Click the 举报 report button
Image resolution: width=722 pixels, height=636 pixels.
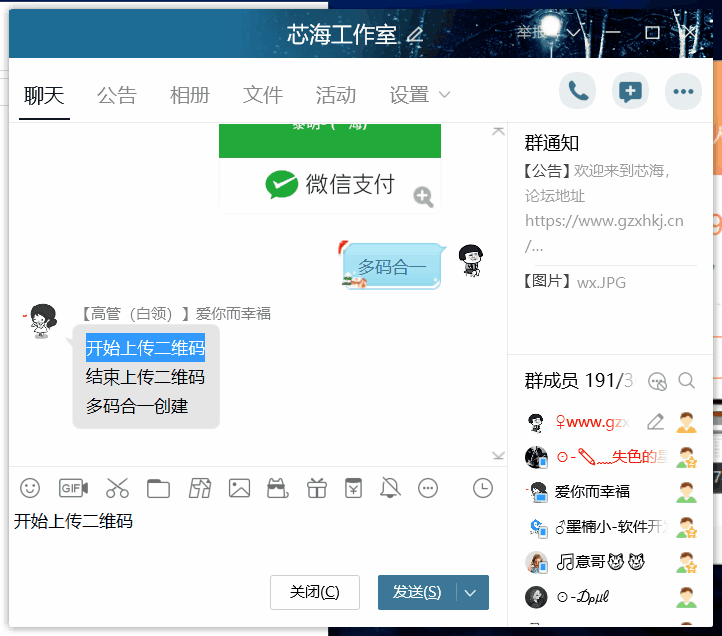(530, 32)
